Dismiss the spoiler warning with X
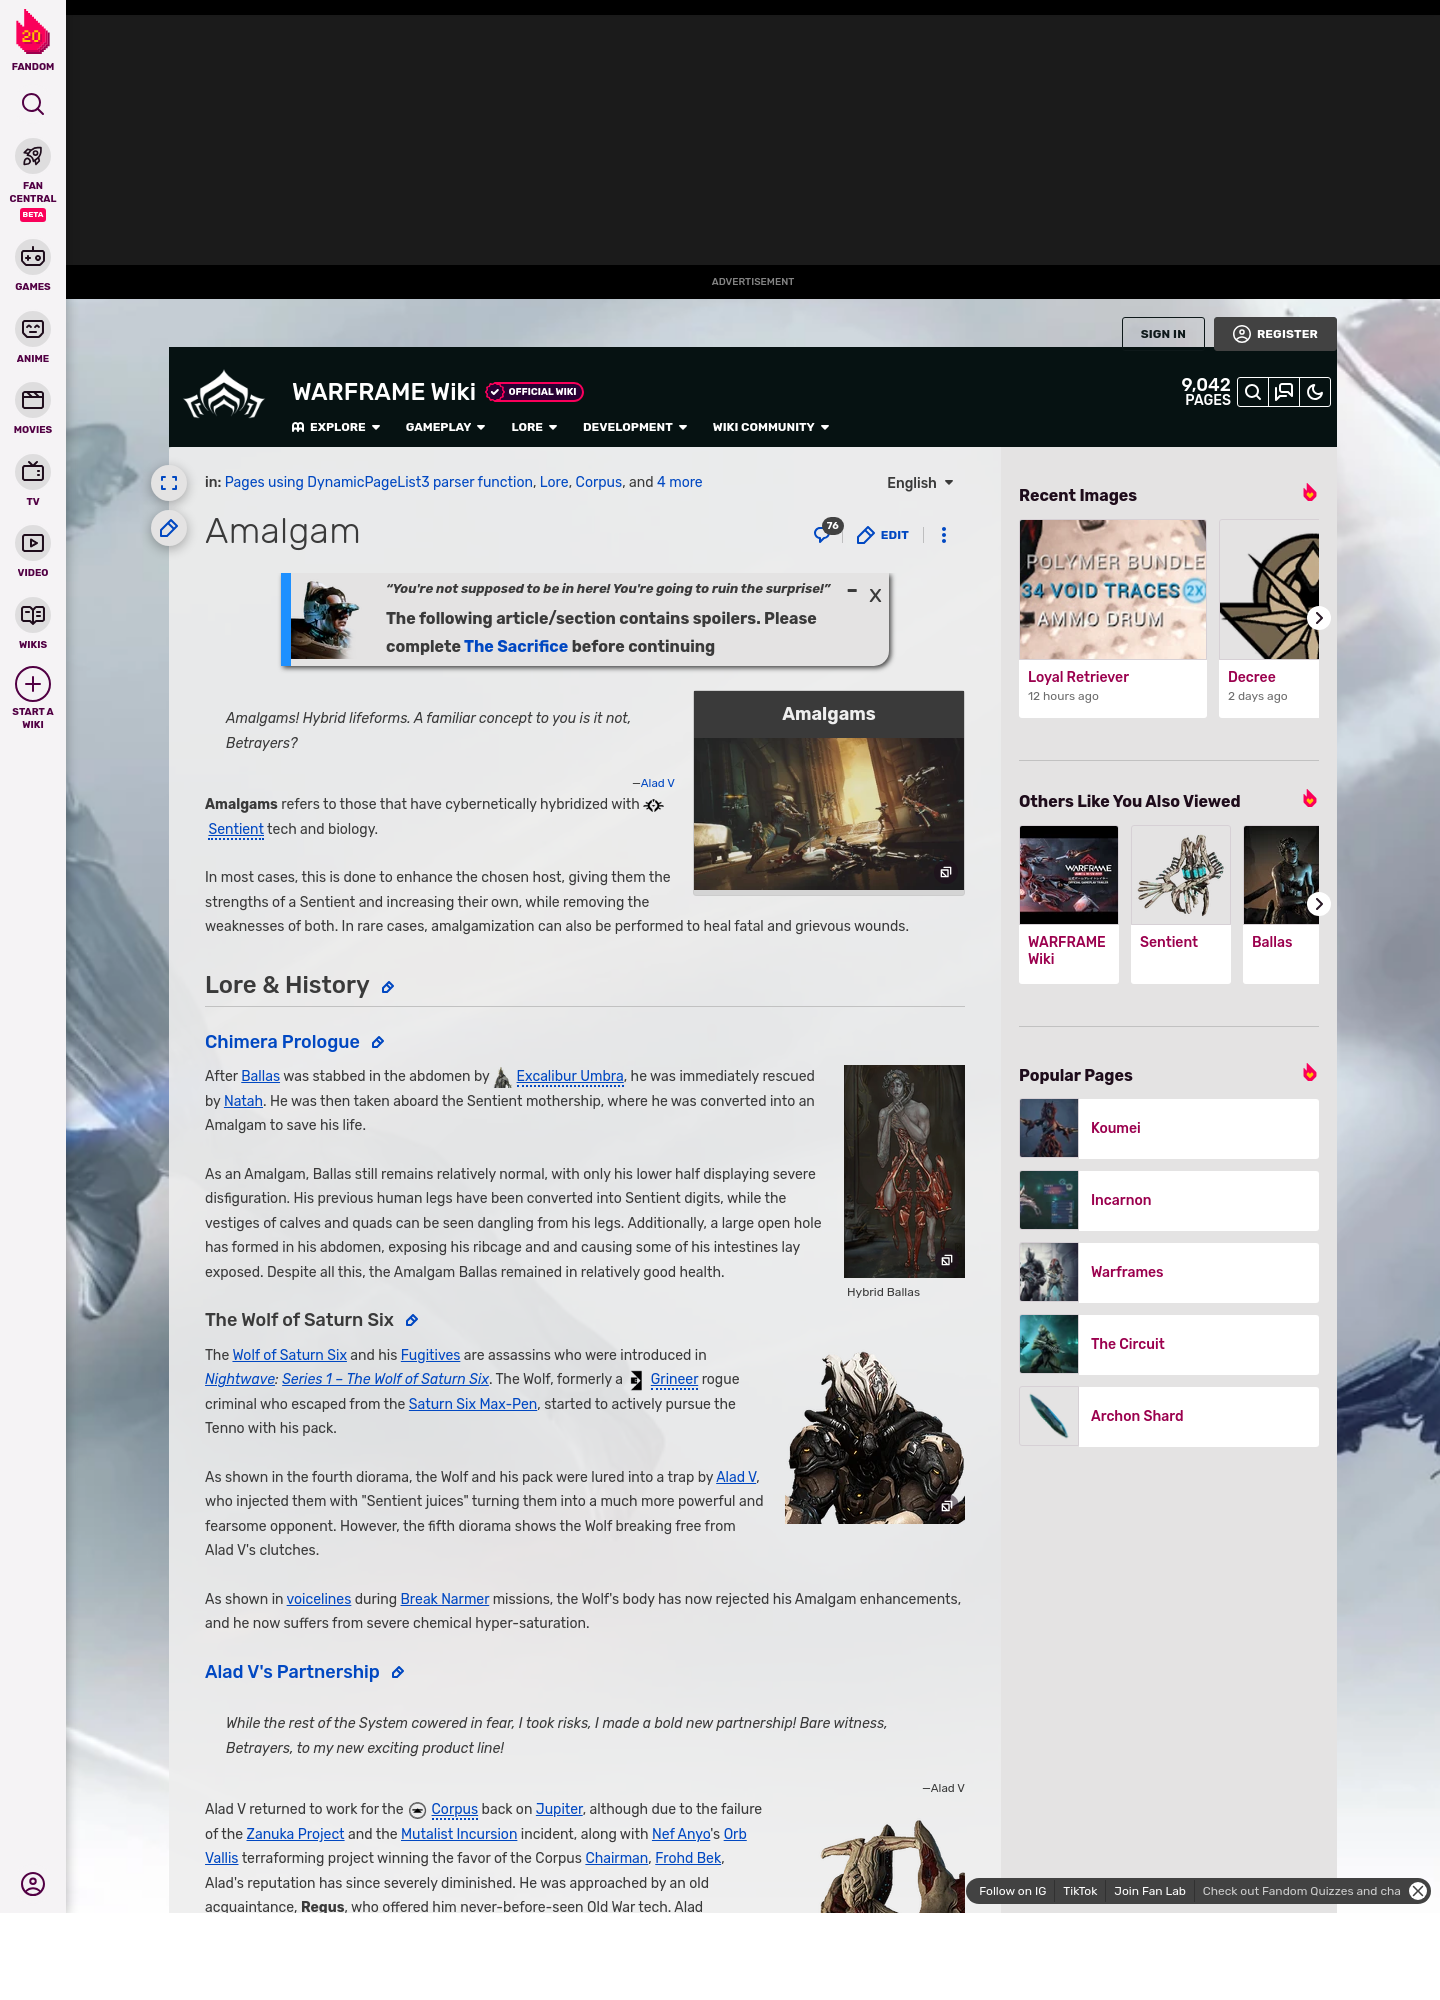The width and height of the screenshot is (1440, 2000). [875, 596]
